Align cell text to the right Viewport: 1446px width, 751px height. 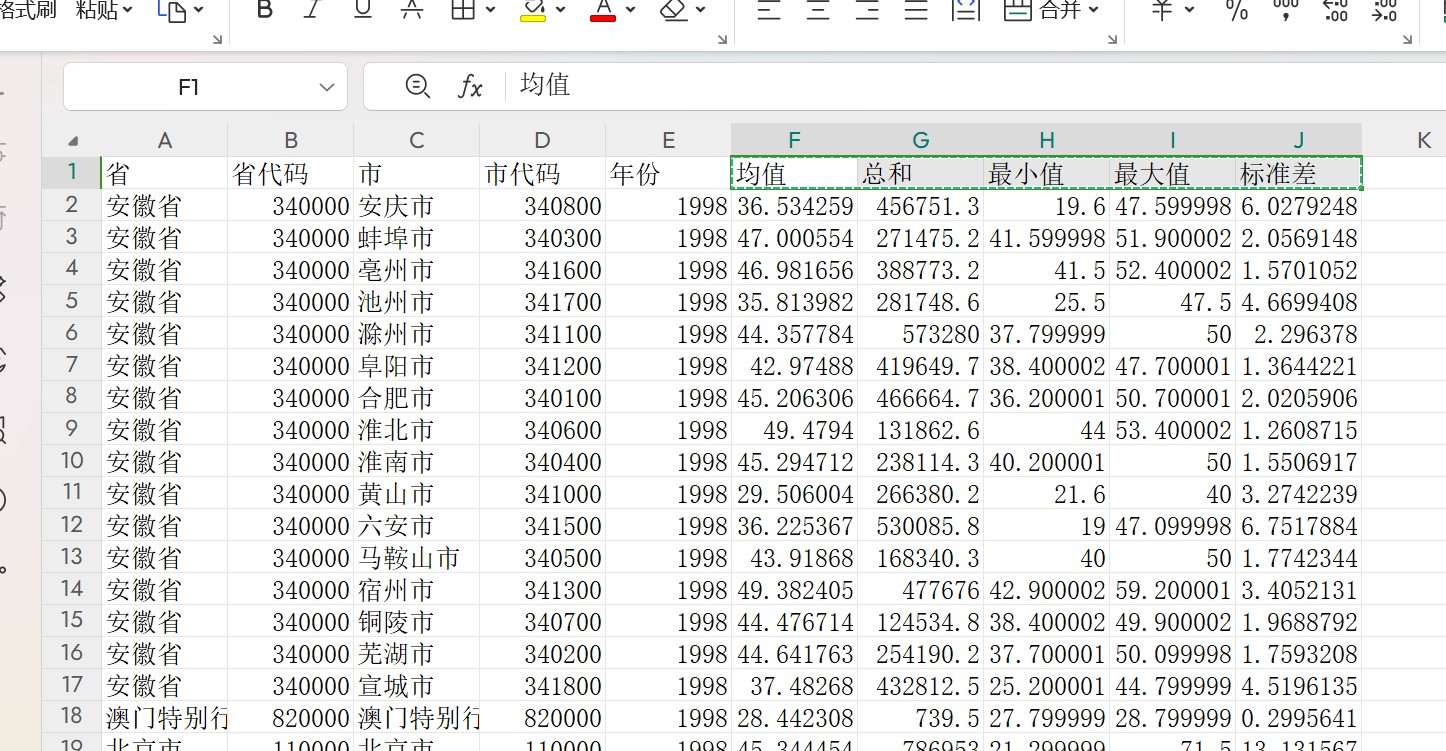coord(867,10)
